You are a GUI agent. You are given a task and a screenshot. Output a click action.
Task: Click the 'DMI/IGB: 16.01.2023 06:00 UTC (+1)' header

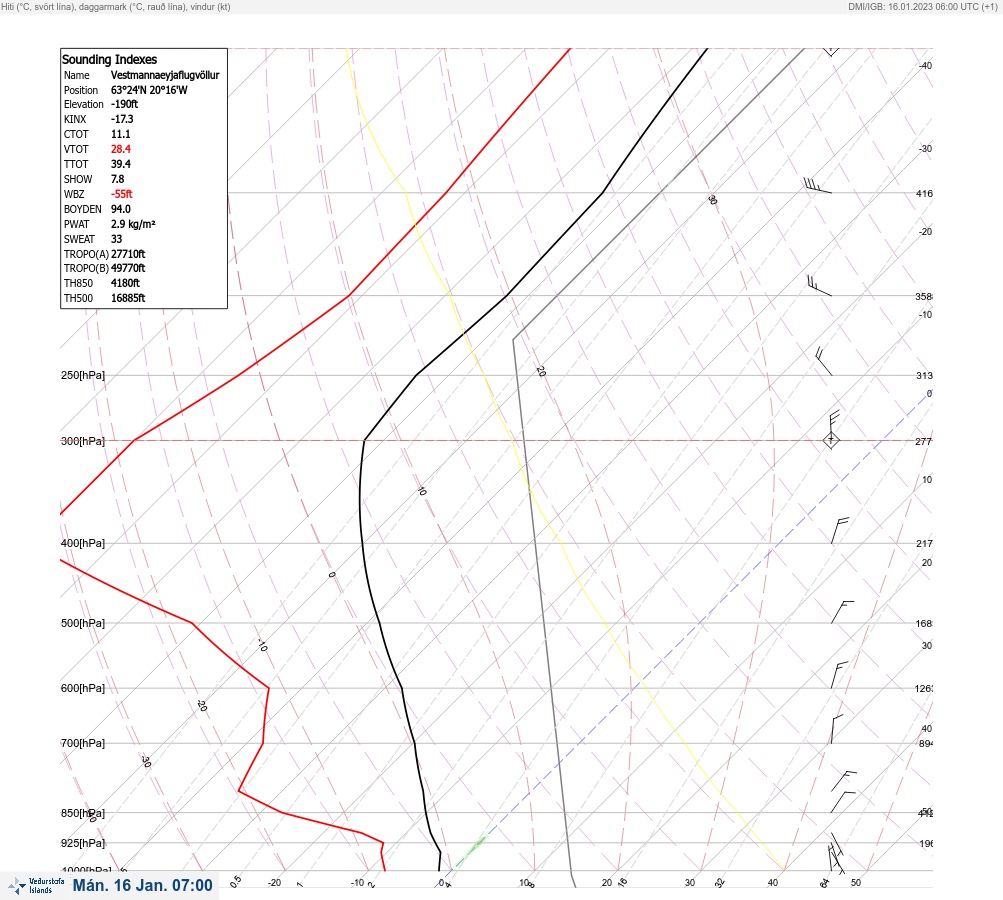coord(923,6)
